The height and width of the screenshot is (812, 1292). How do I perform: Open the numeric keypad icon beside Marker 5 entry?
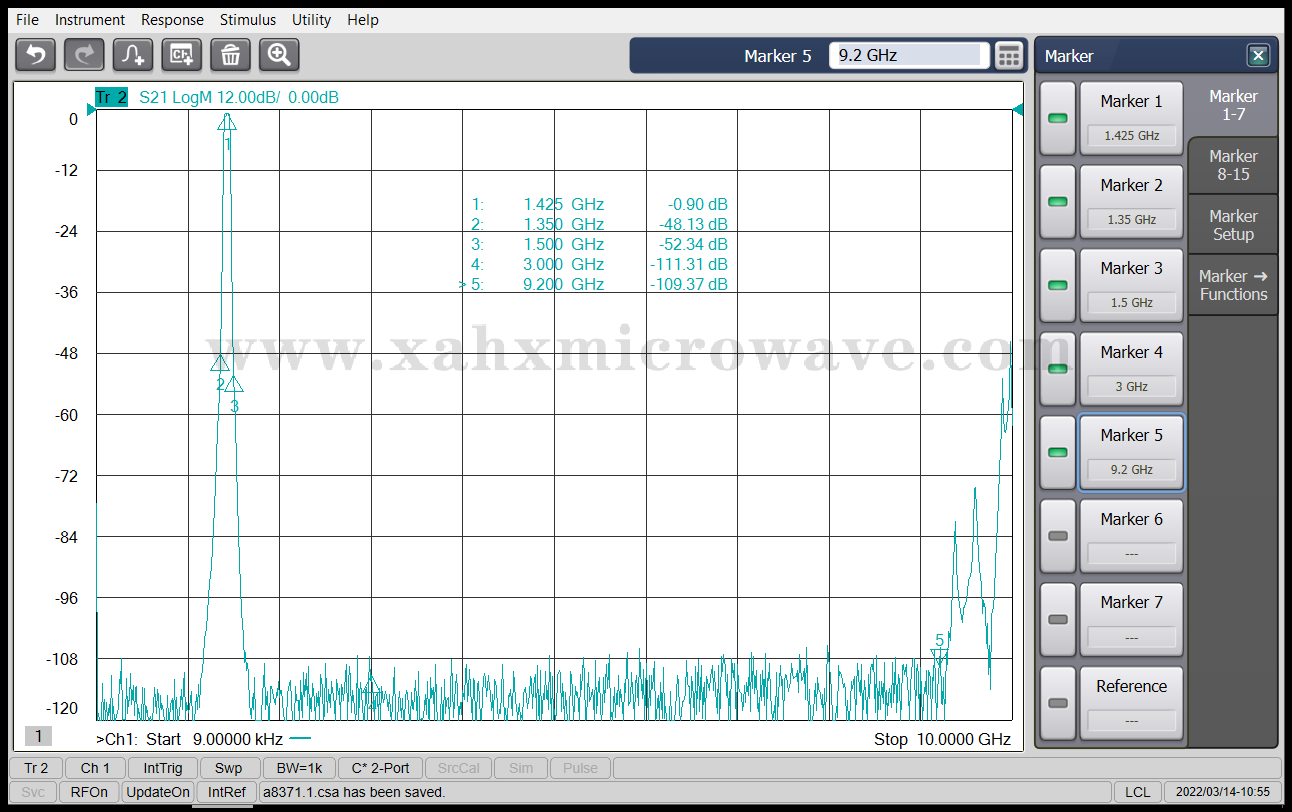point(1009,56)
